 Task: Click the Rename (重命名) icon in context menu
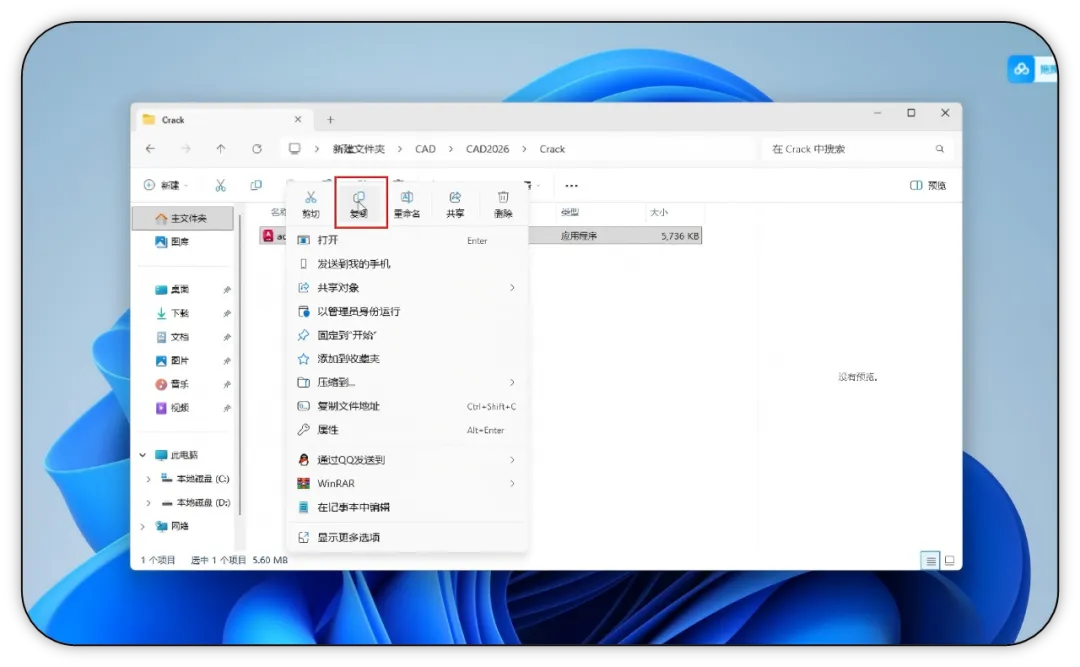tap(407, 198)
